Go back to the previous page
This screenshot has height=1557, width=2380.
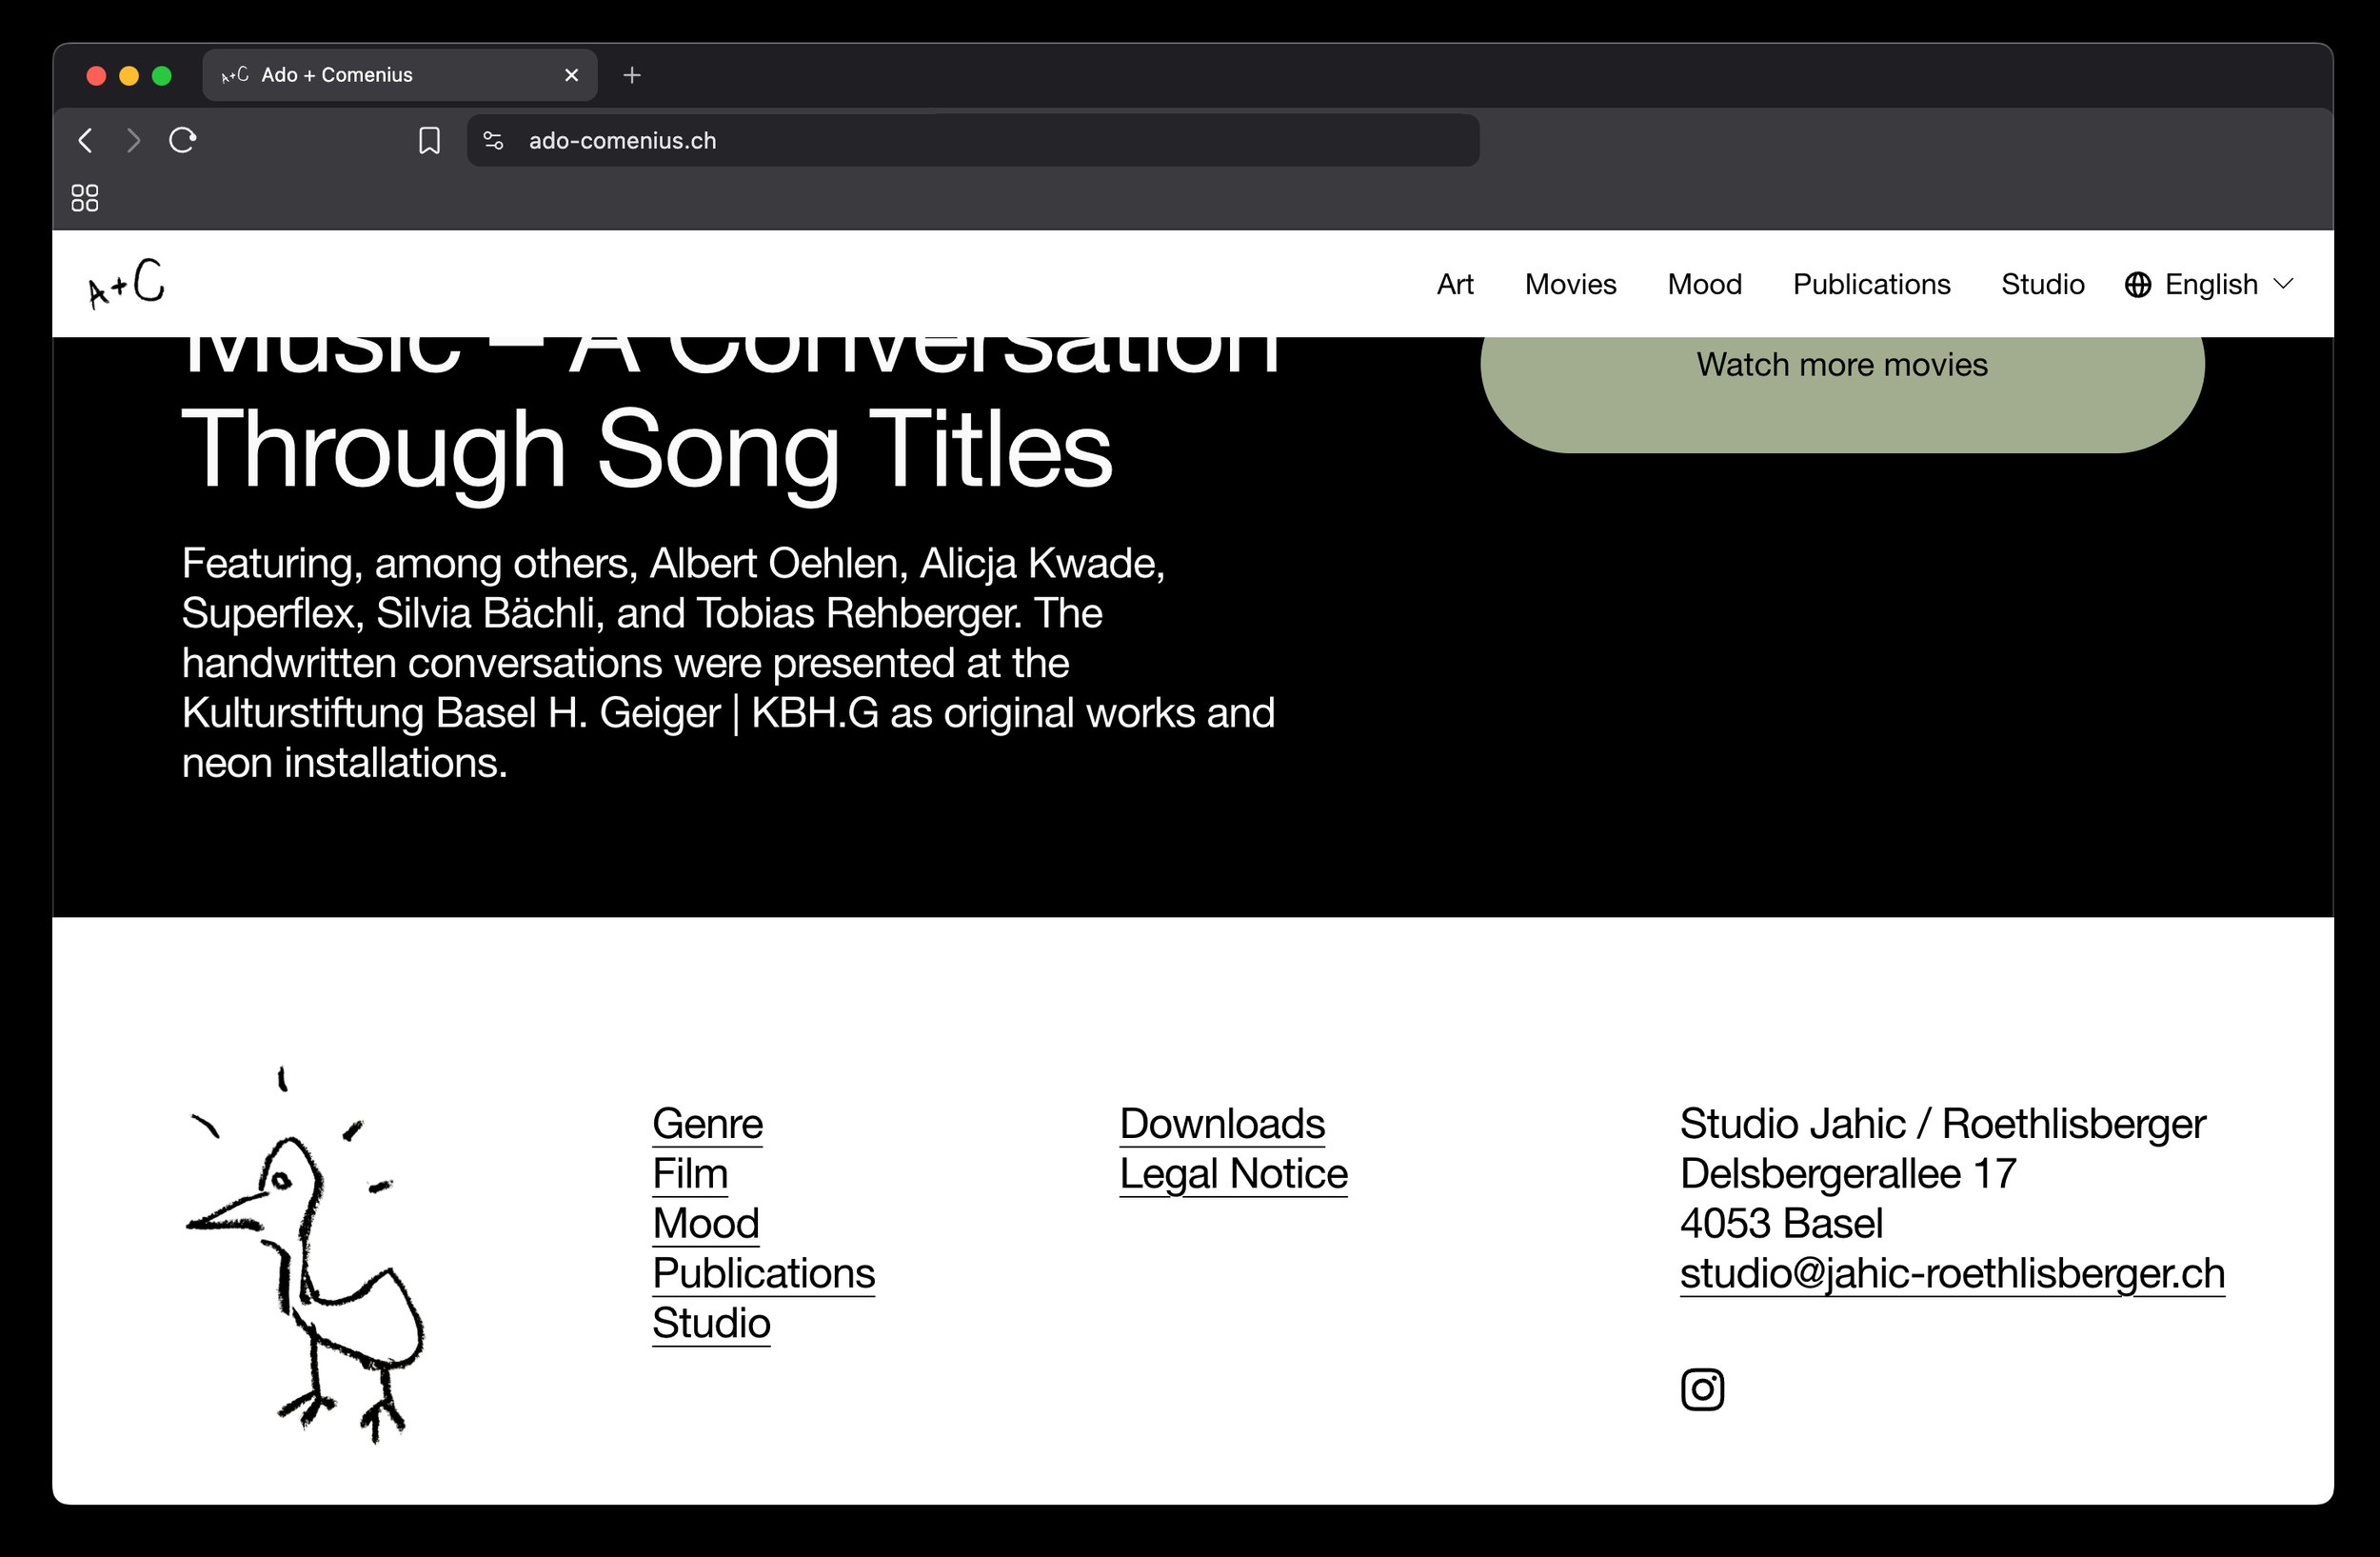[86, 140]
